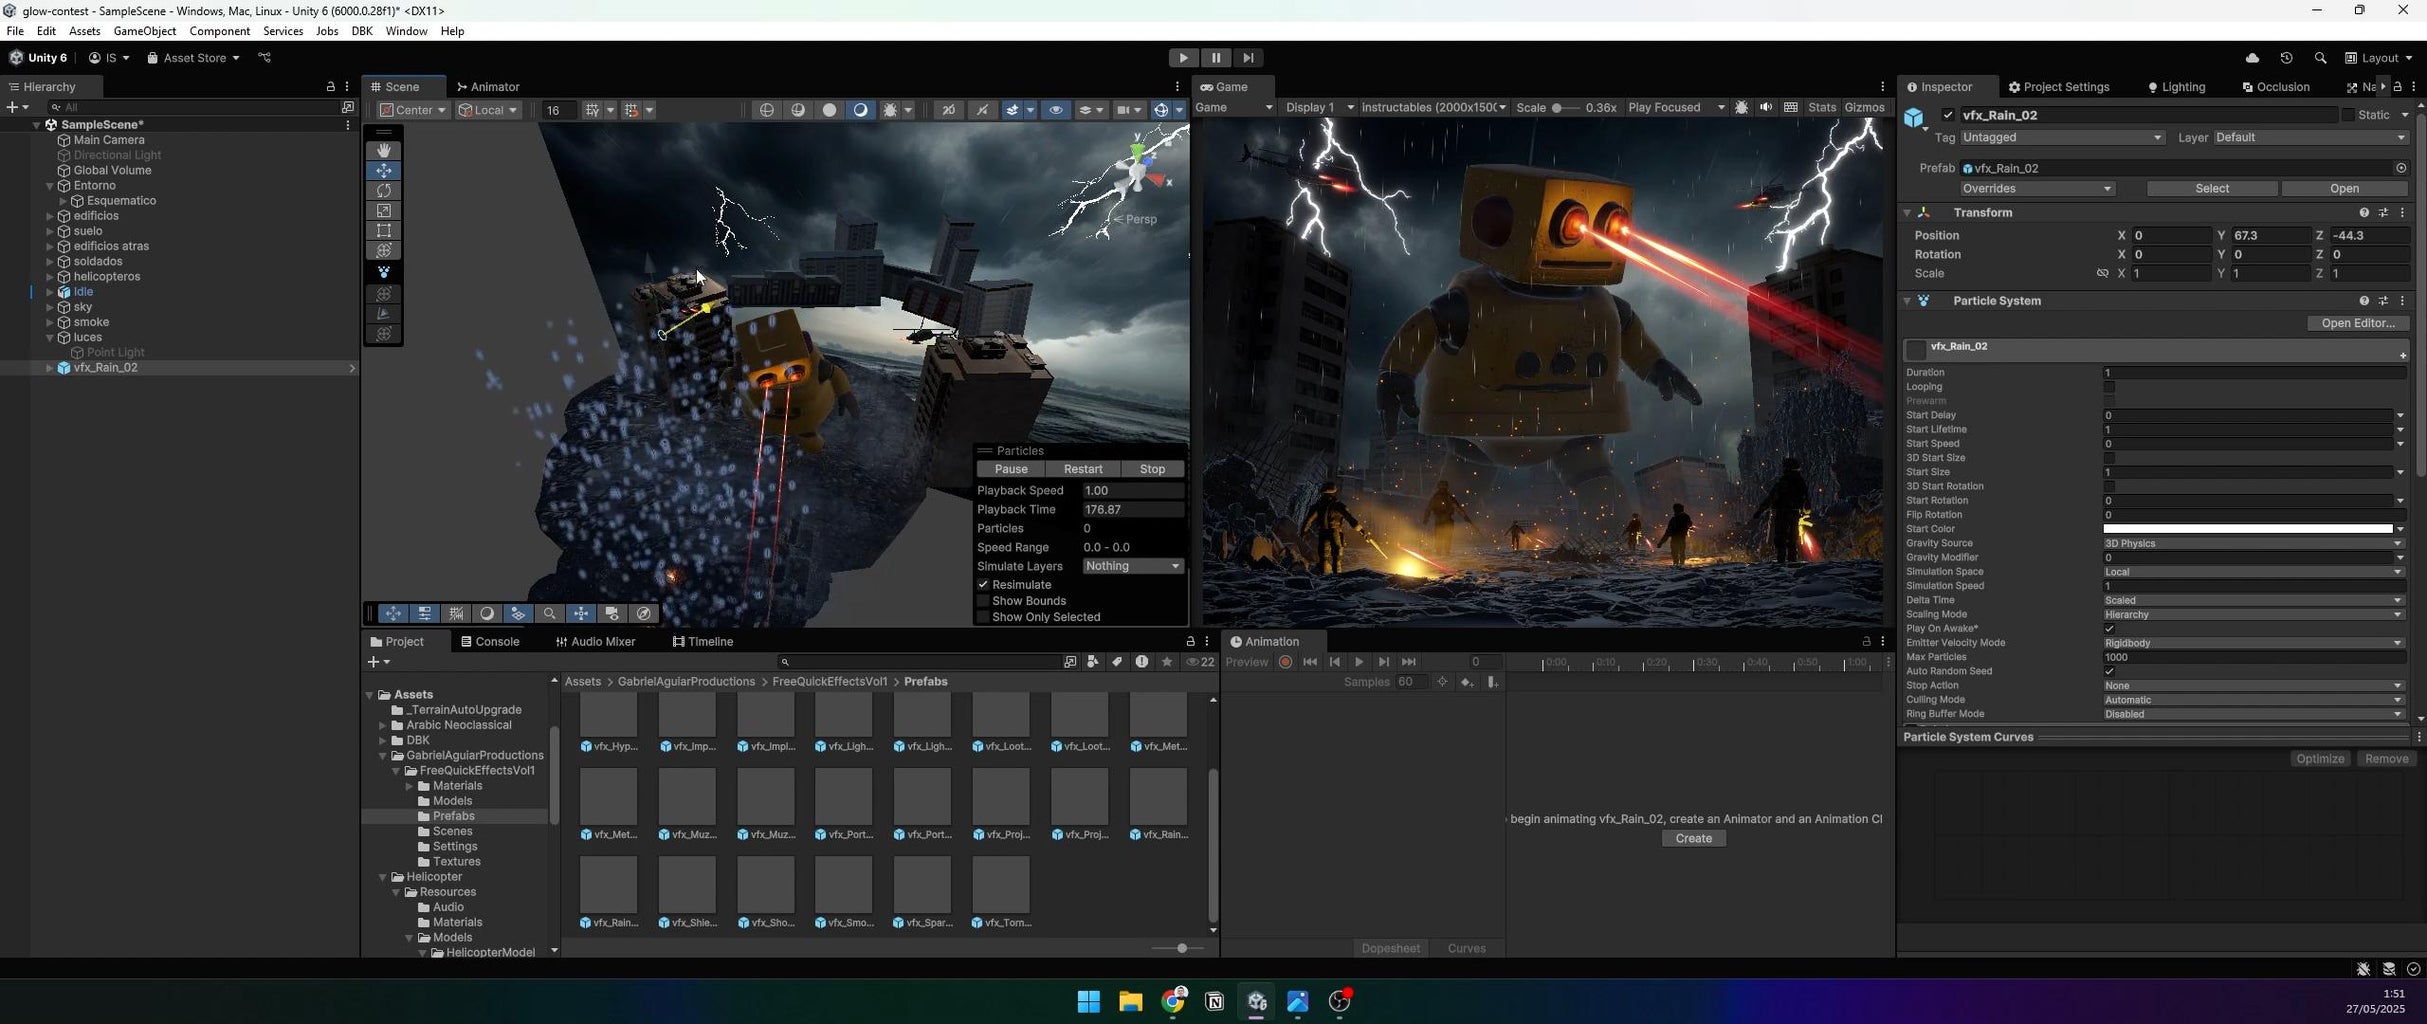2427x1024 pixels.
Task: Enable Show Bounds checkbox
Action: coord(983,601)
